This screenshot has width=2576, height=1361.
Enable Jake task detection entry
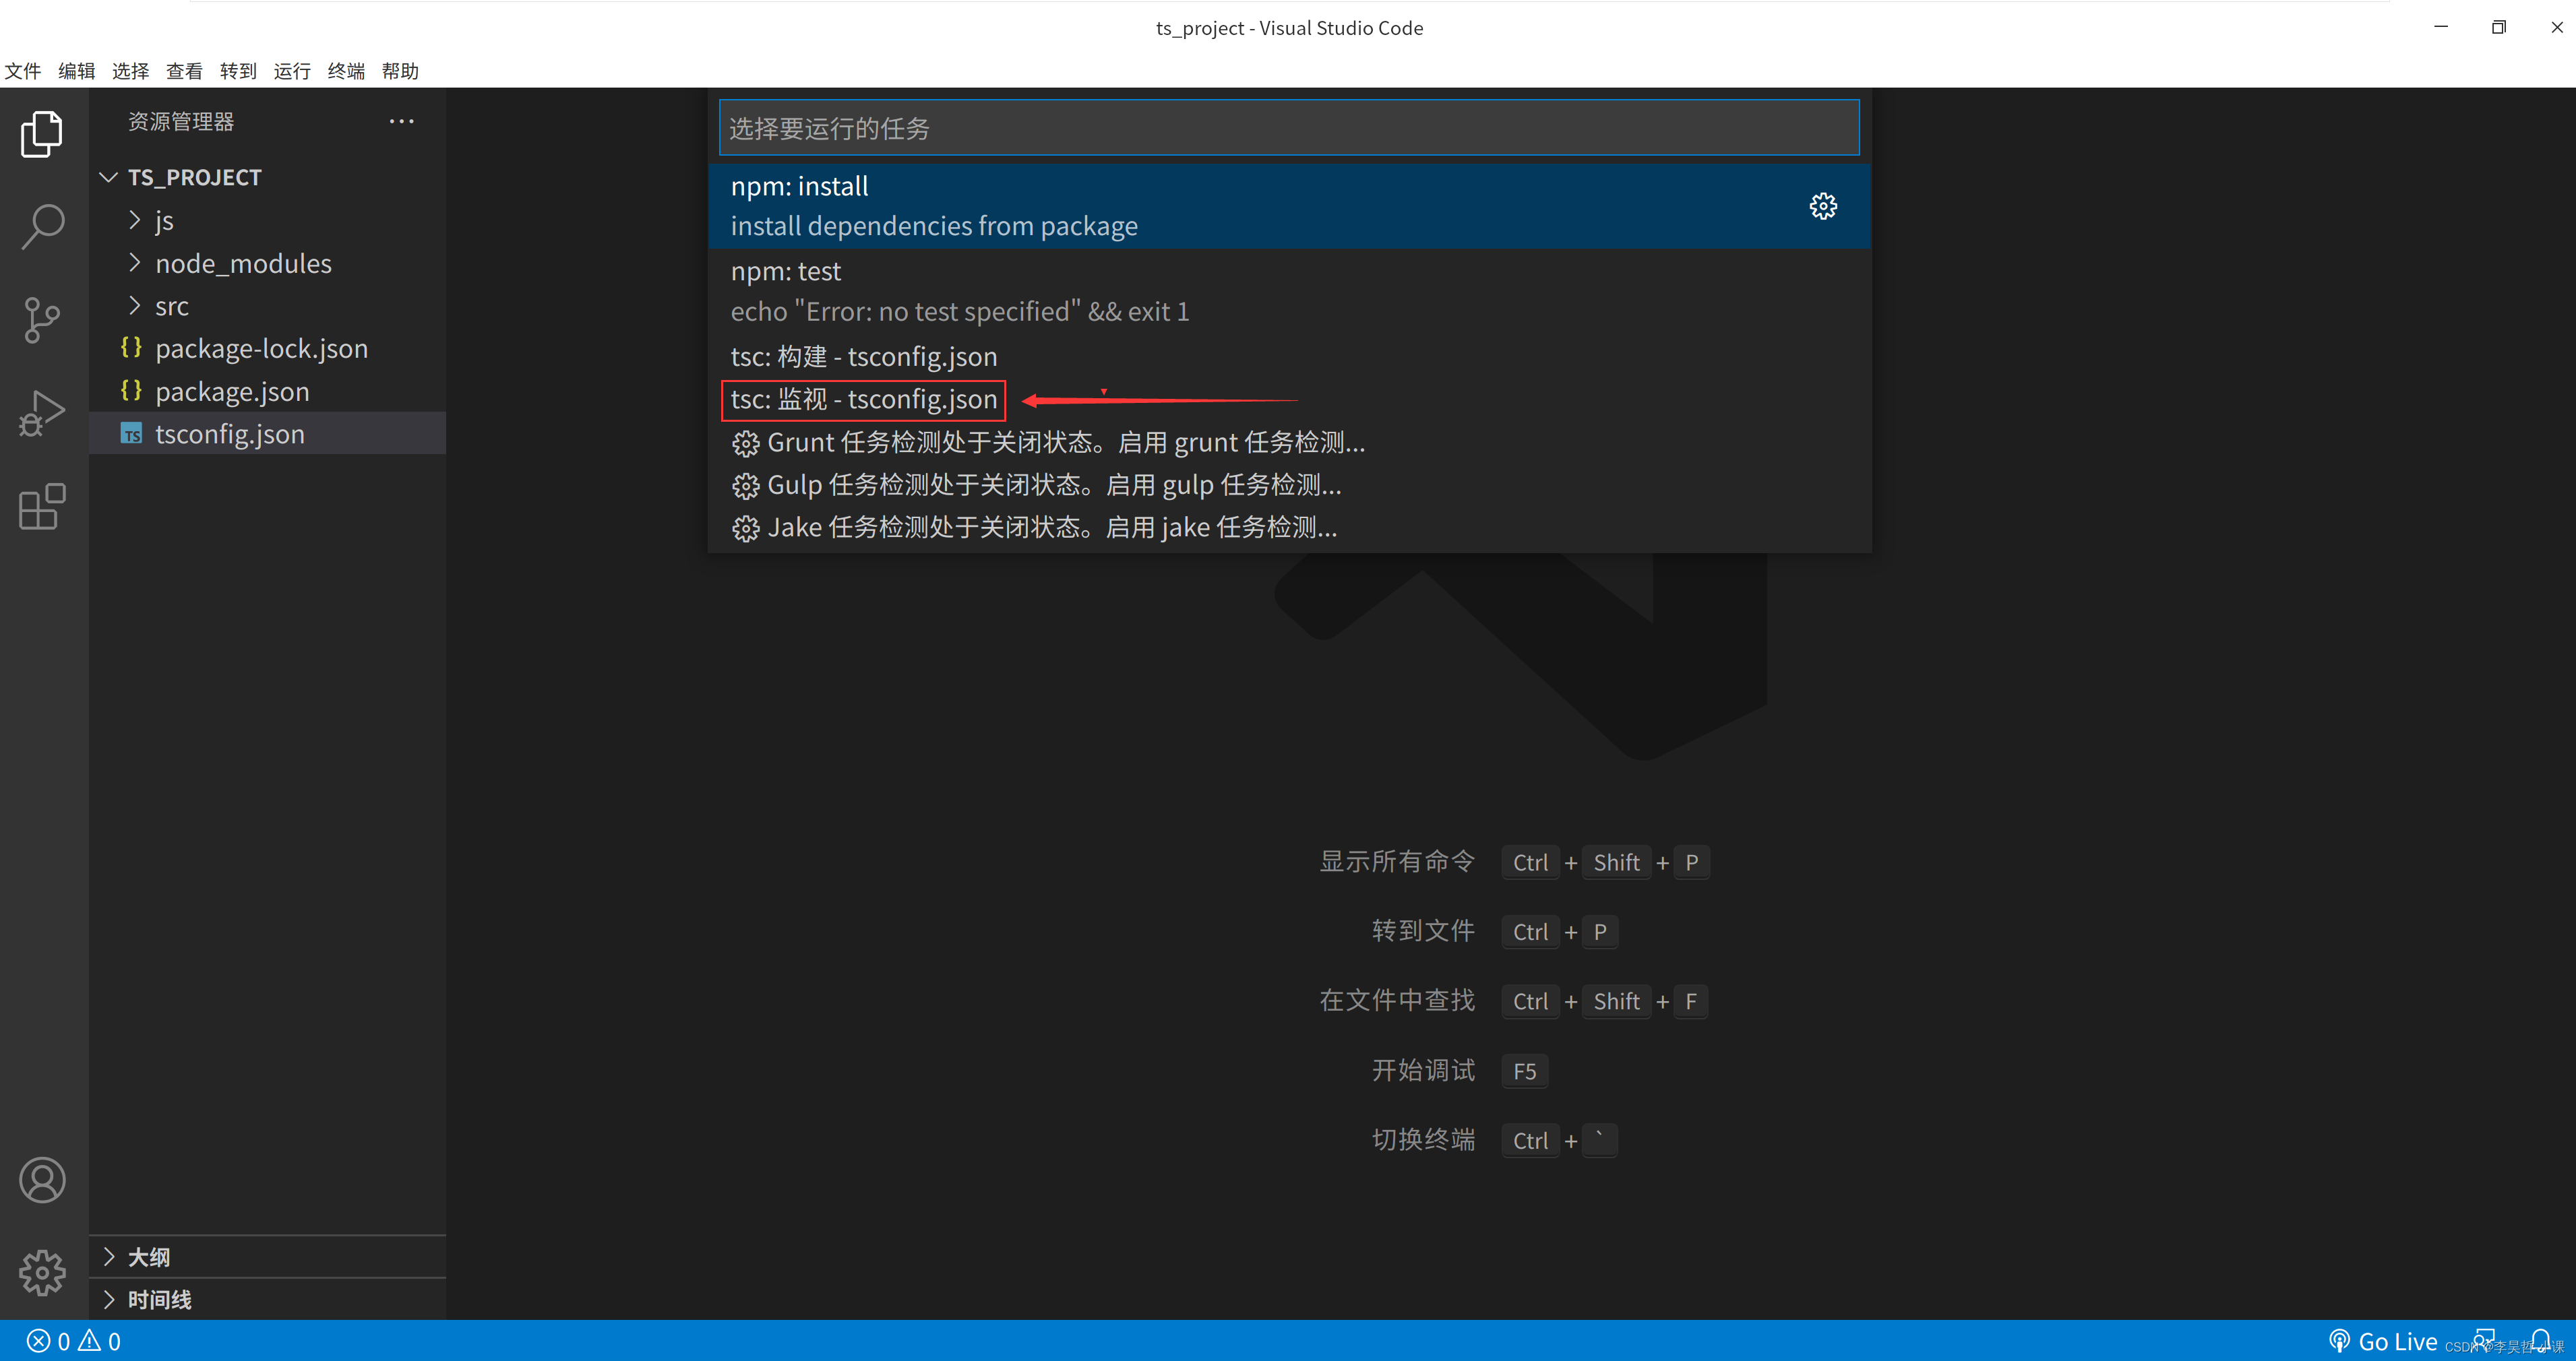[x=1288, y=528]
